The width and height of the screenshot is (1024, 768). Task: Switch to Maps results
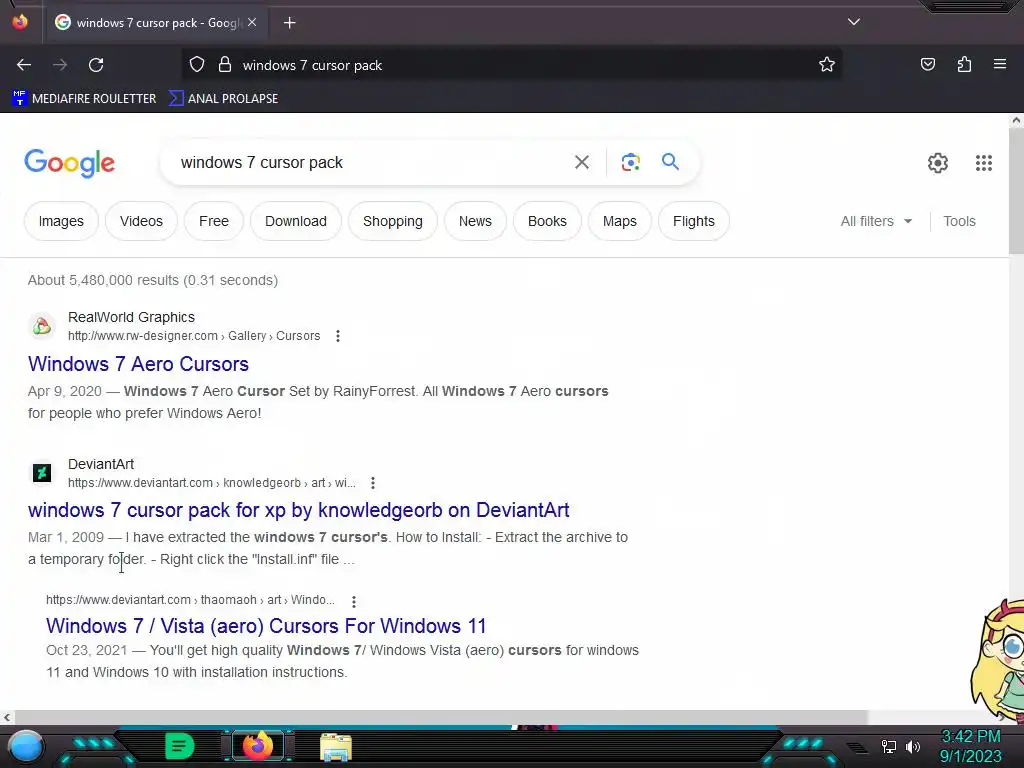(x=620, y=221)
